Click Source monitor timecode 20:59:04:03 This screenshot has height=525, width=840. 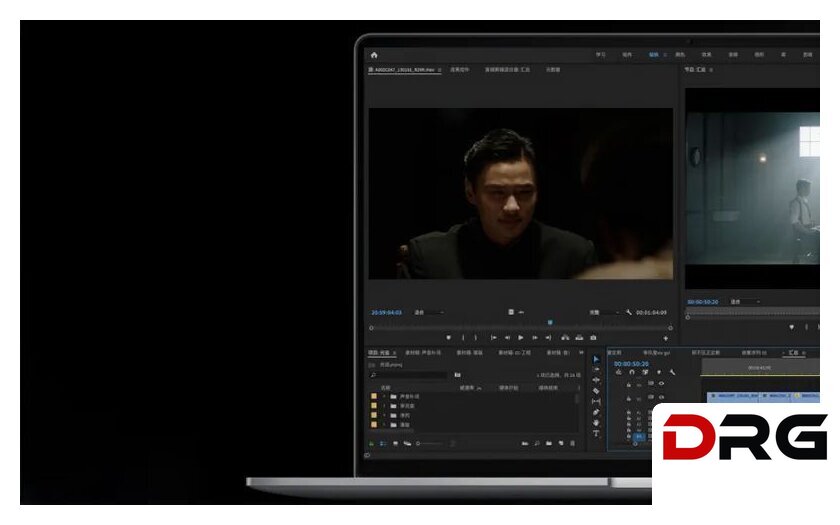point(386,312)
